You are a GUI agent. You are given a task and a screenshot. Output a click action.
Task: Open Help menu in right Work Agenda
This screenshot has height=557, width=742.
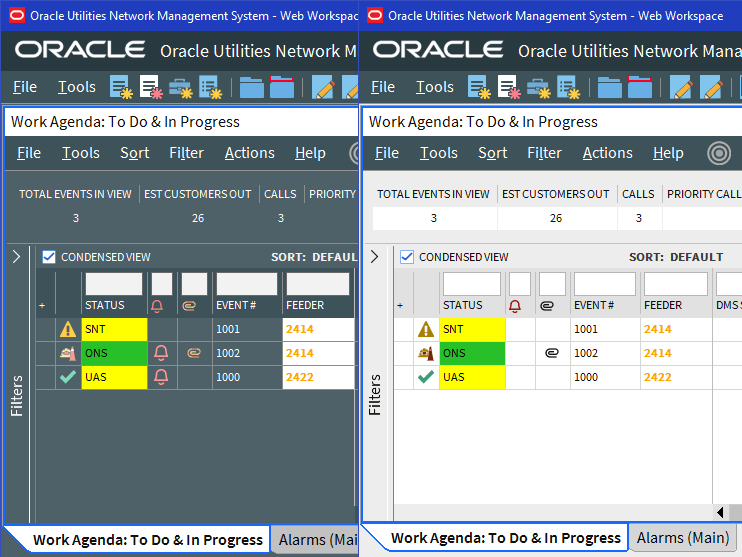tap(668, 153)
